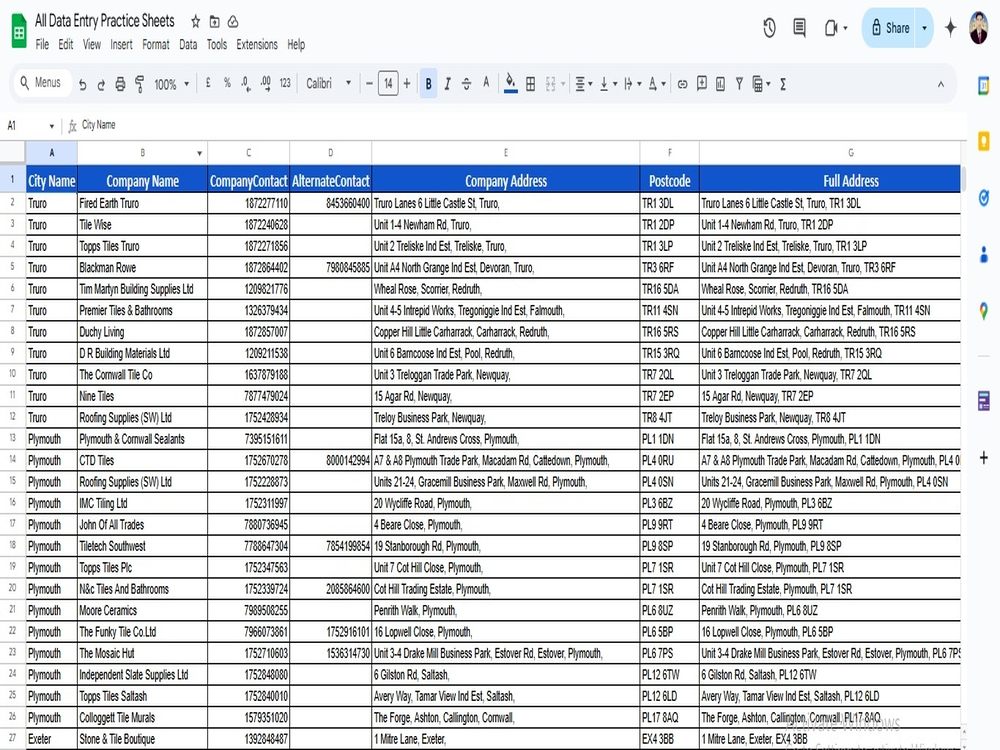Image resolution: width=1000 pixels, height=750 pixels.
Task: Click the Share button
Action: [x=889, y=28]
